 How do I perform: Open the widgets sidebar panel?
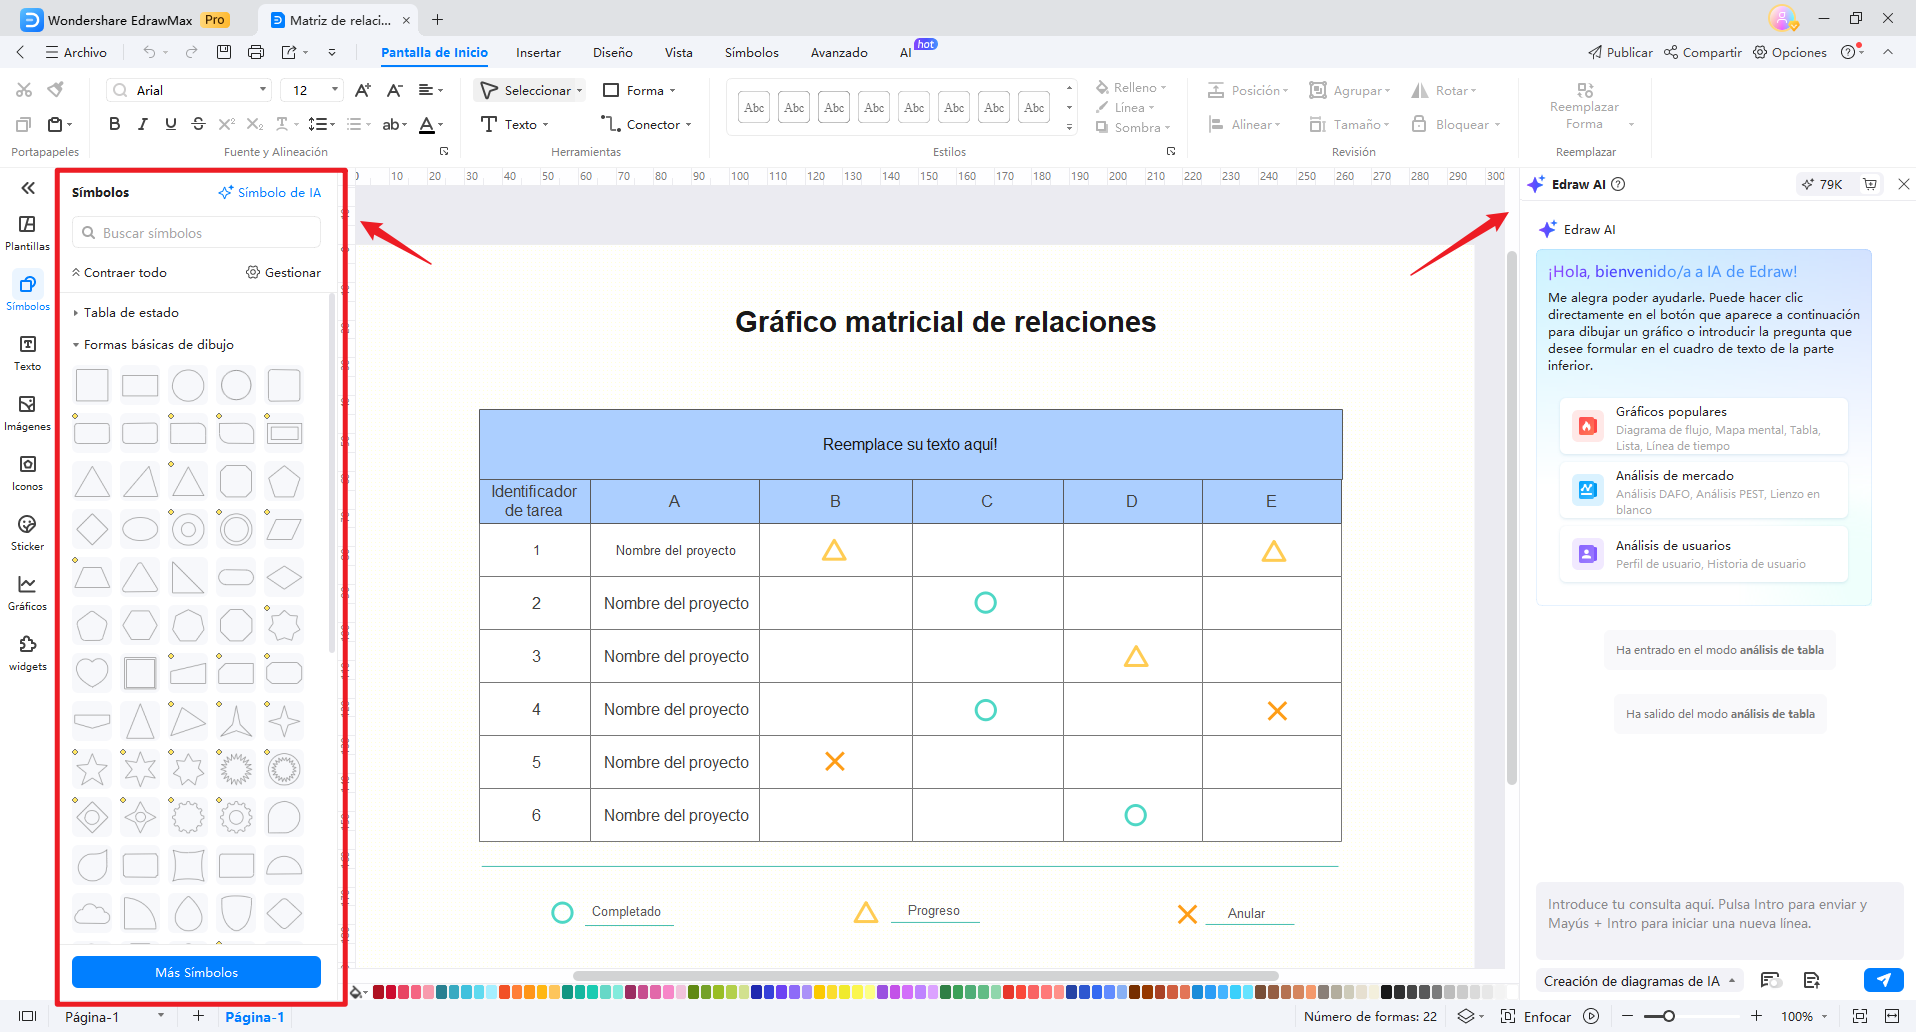tap(27, 653)
